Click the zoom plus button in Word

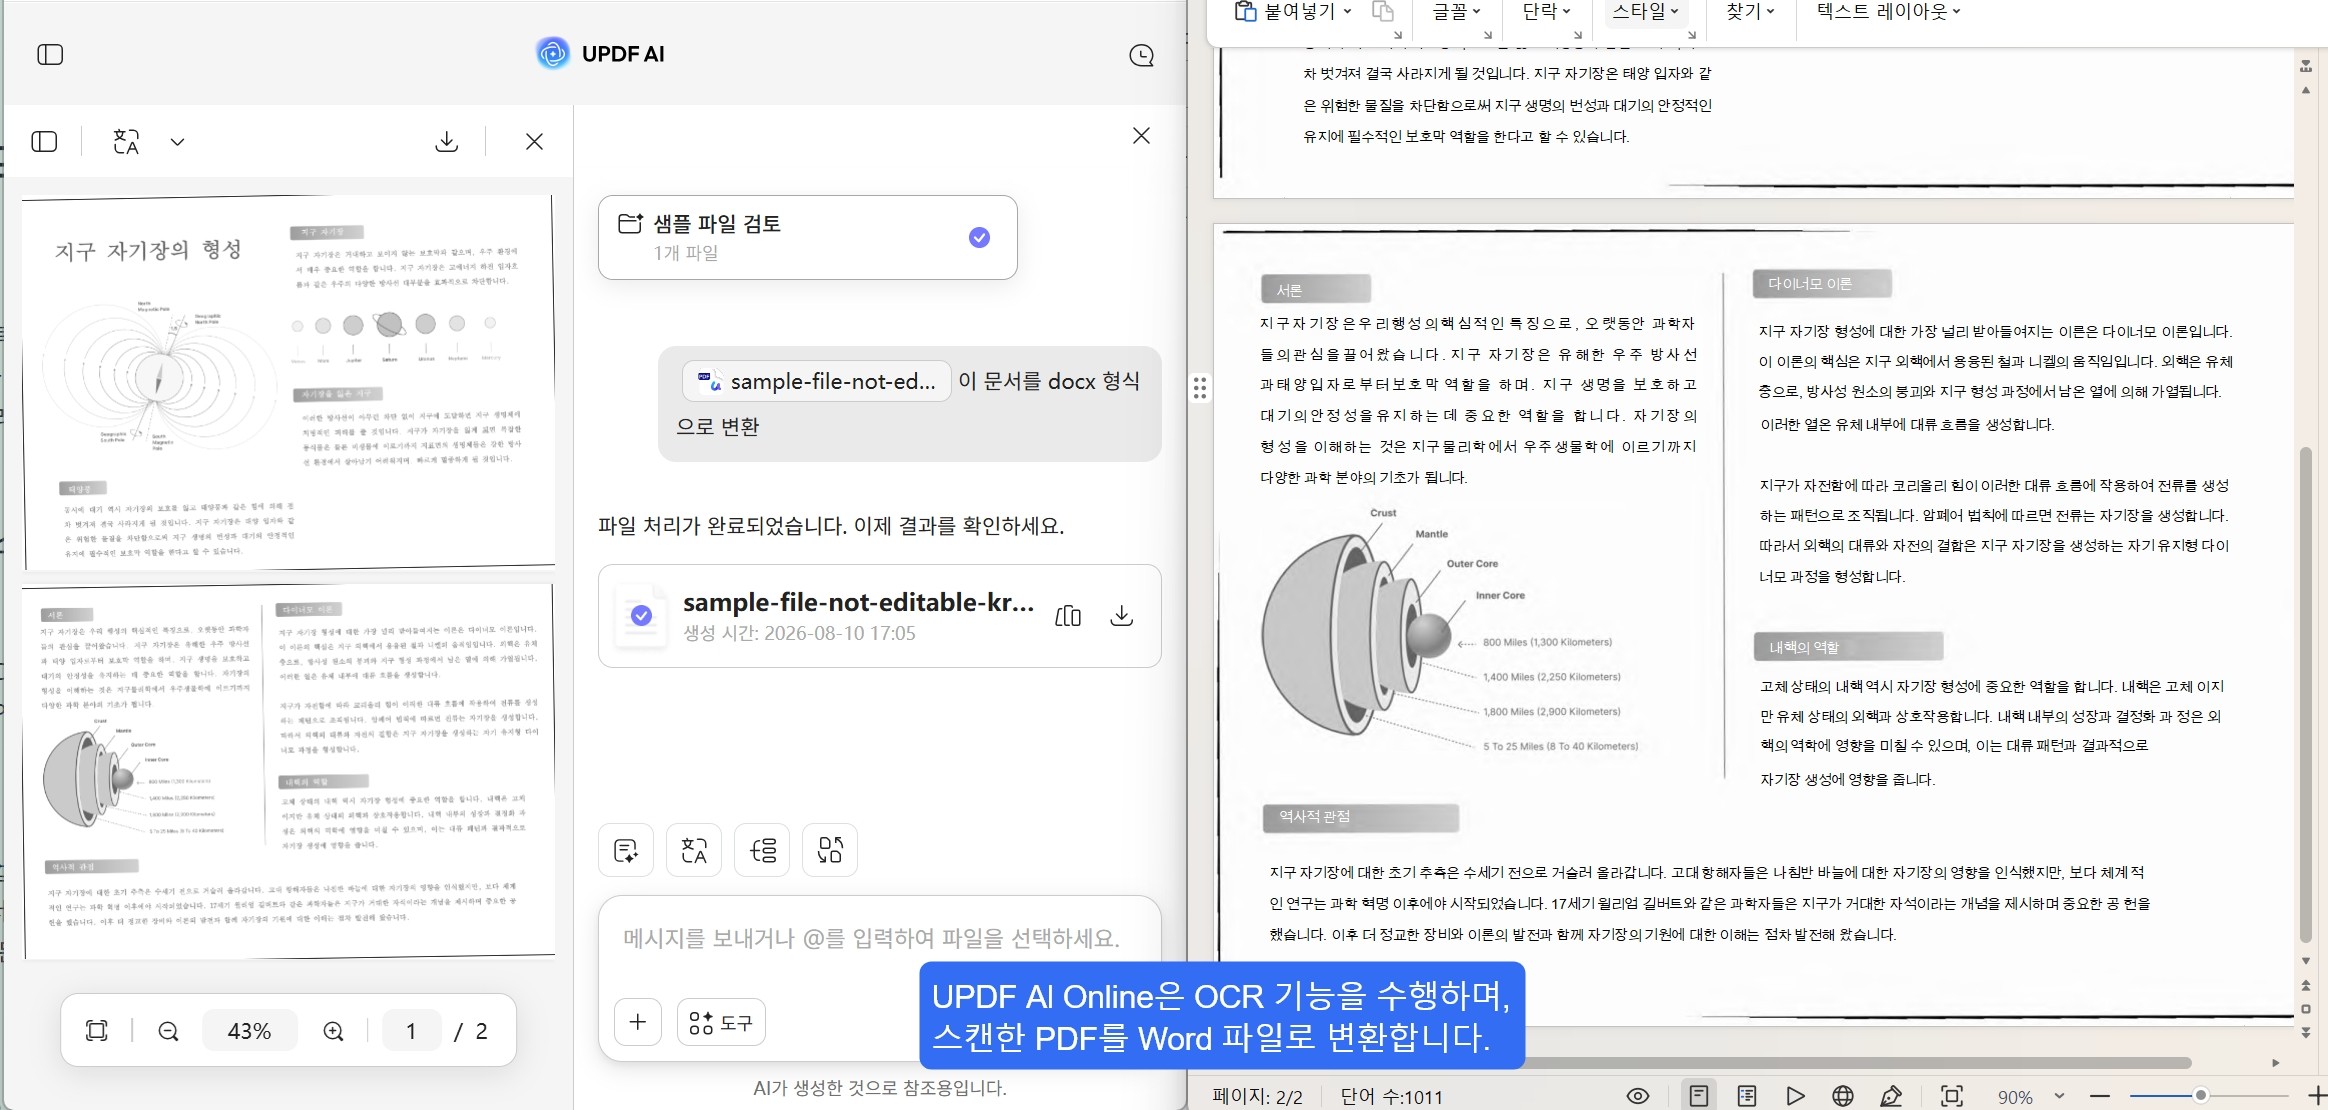[2317, 1096]
